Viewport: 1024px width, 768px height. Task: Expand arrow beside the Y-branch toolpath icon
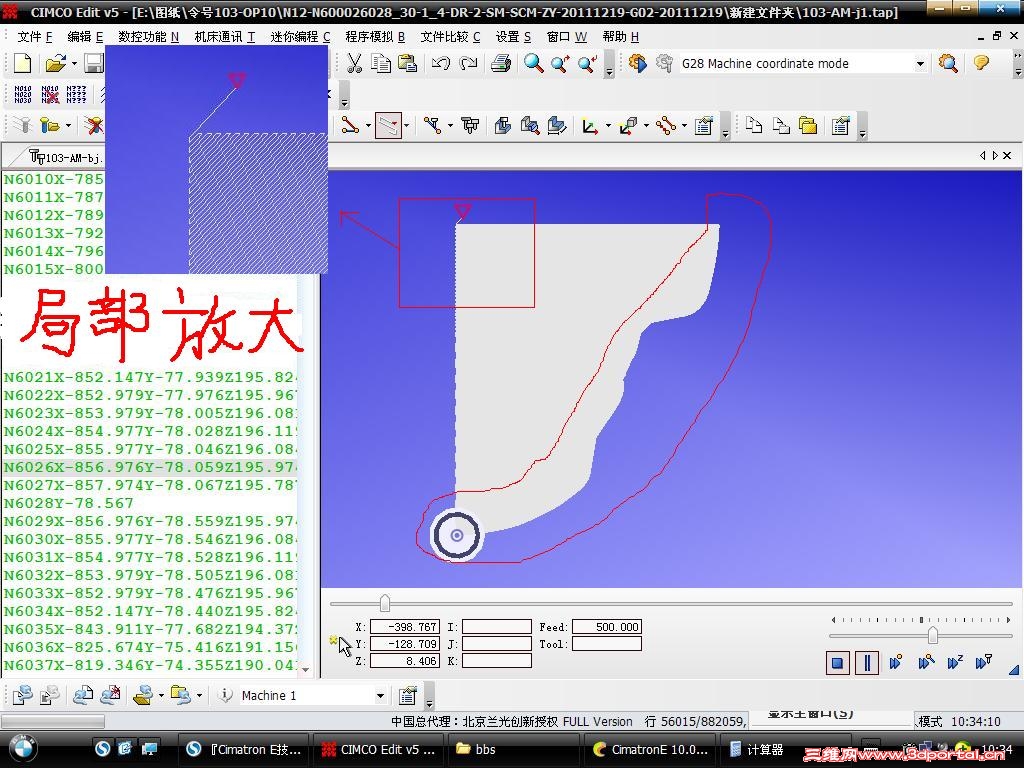pyautogui.click(x=450, y=125)
